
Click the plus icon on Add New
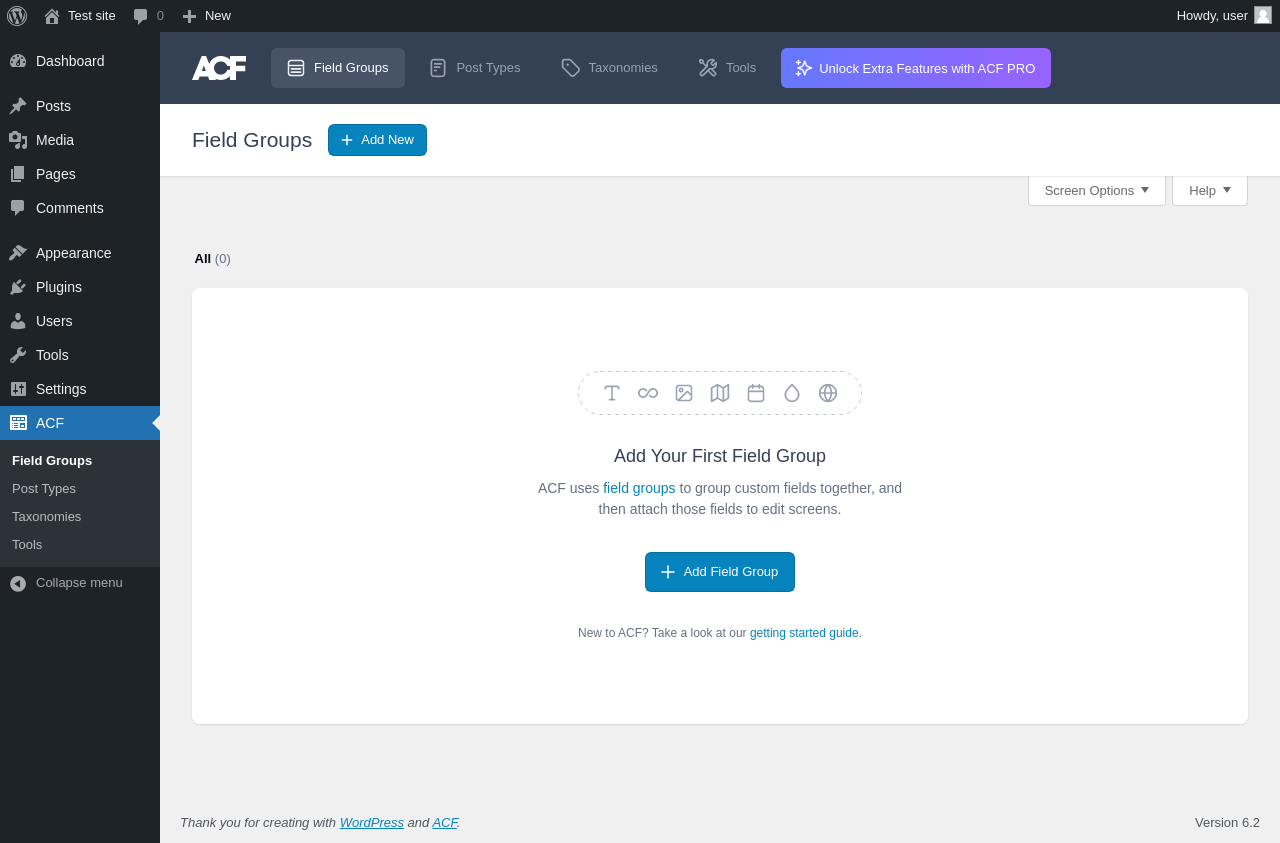[x=347, y=140]
